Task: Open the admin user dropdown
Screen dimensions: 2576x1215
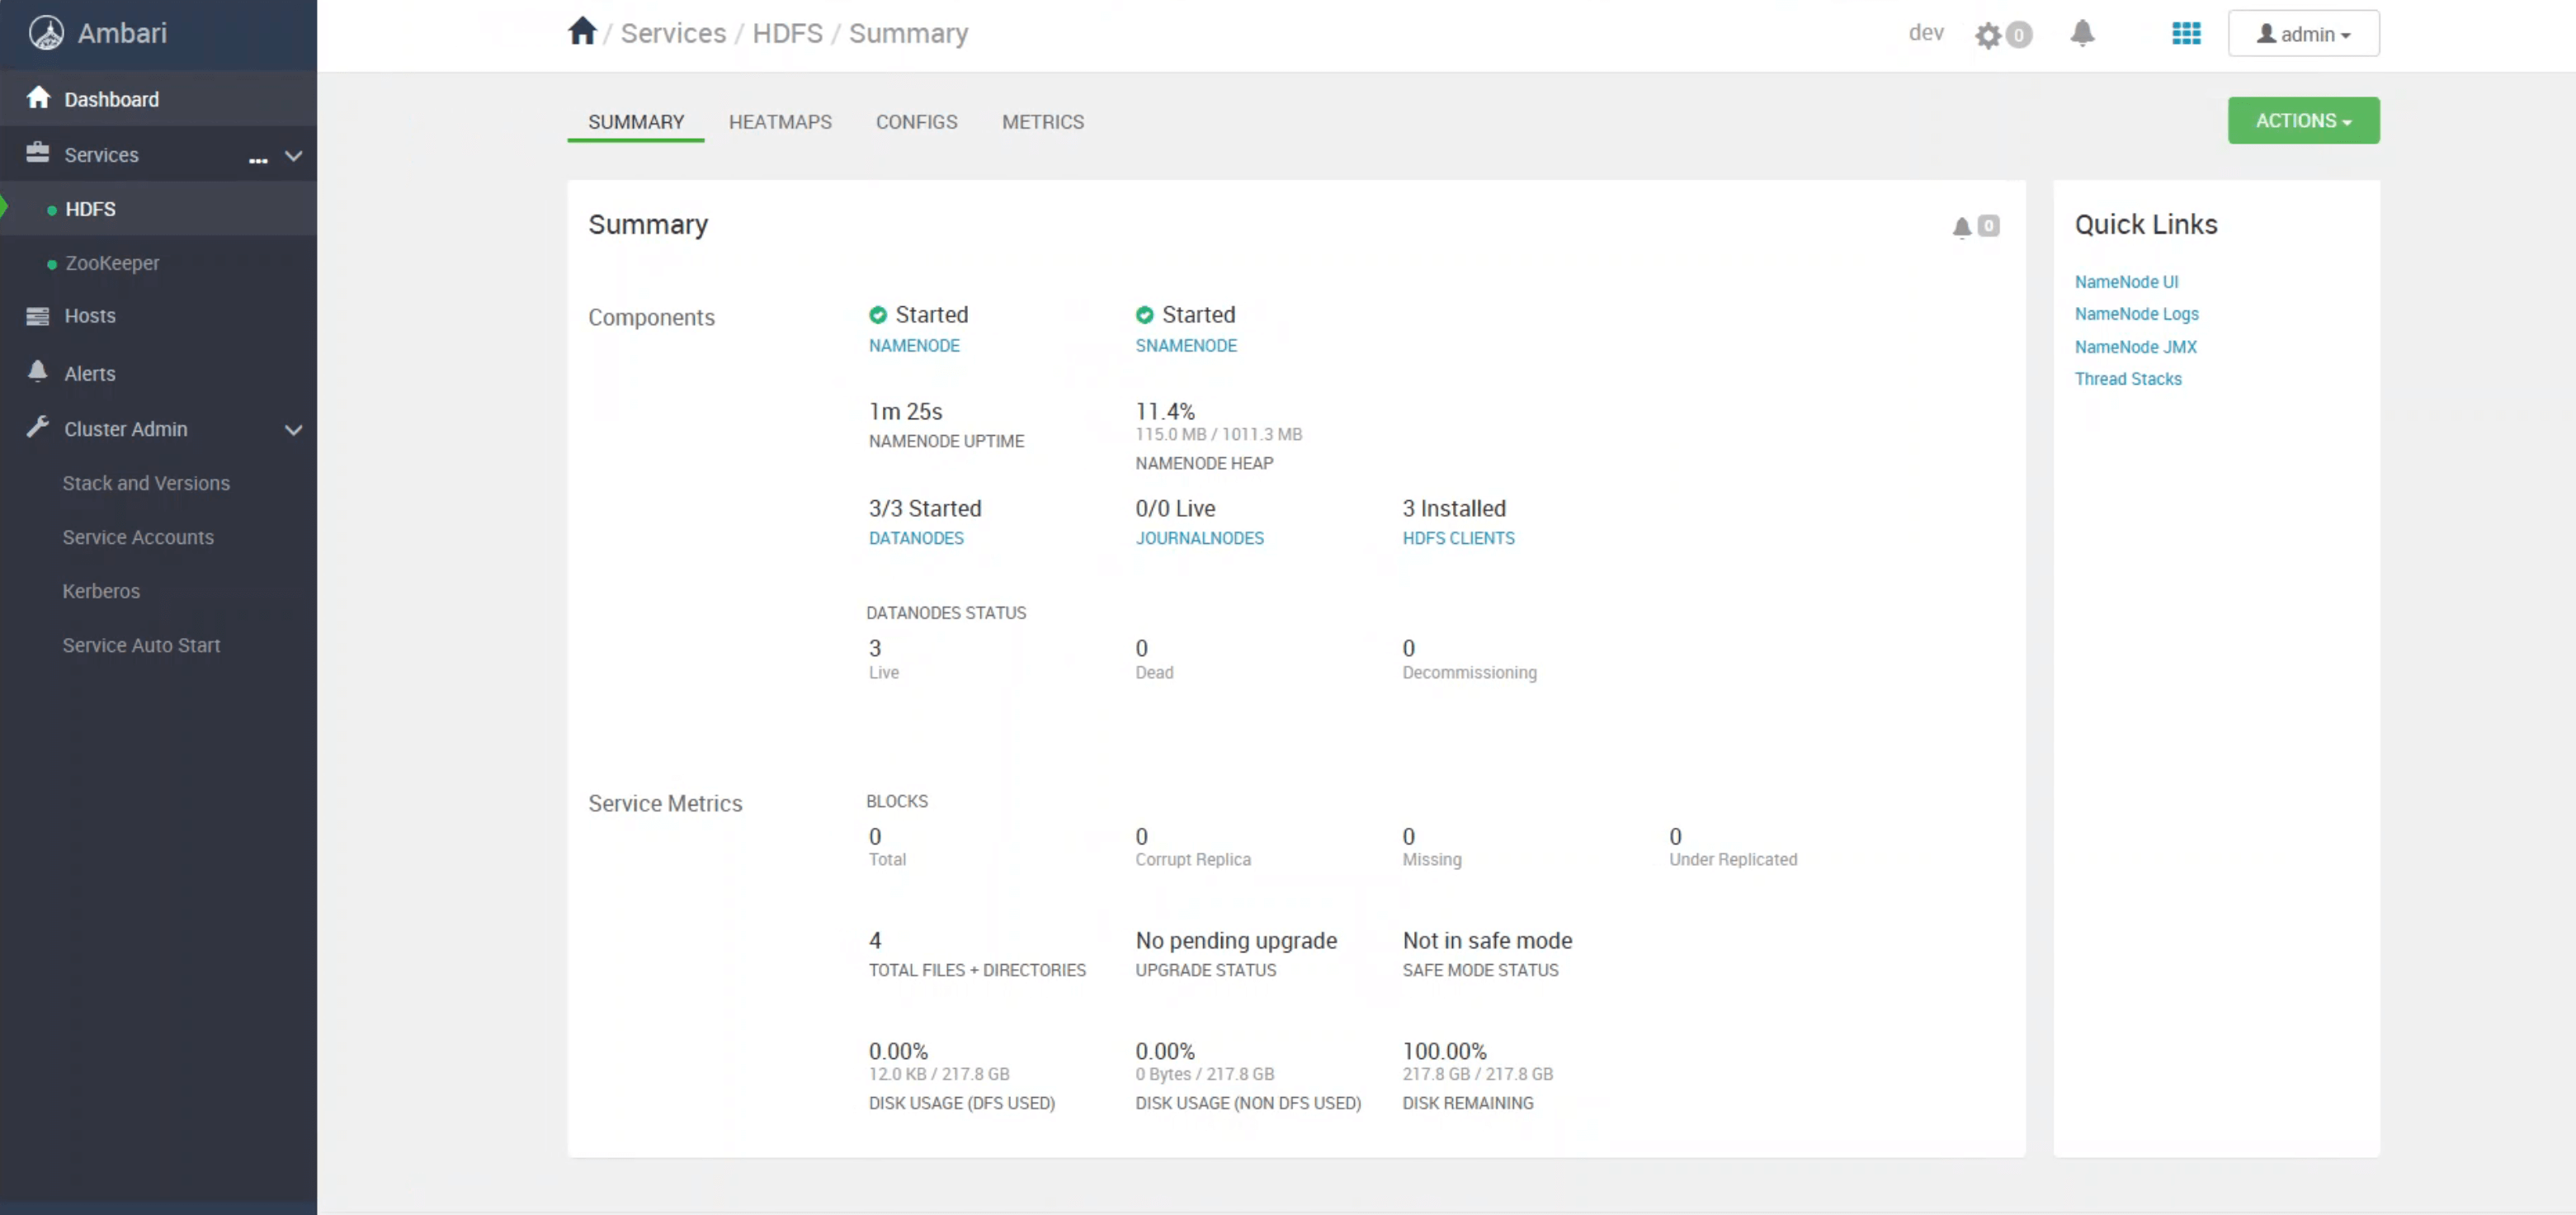Action: [2303, 34]
